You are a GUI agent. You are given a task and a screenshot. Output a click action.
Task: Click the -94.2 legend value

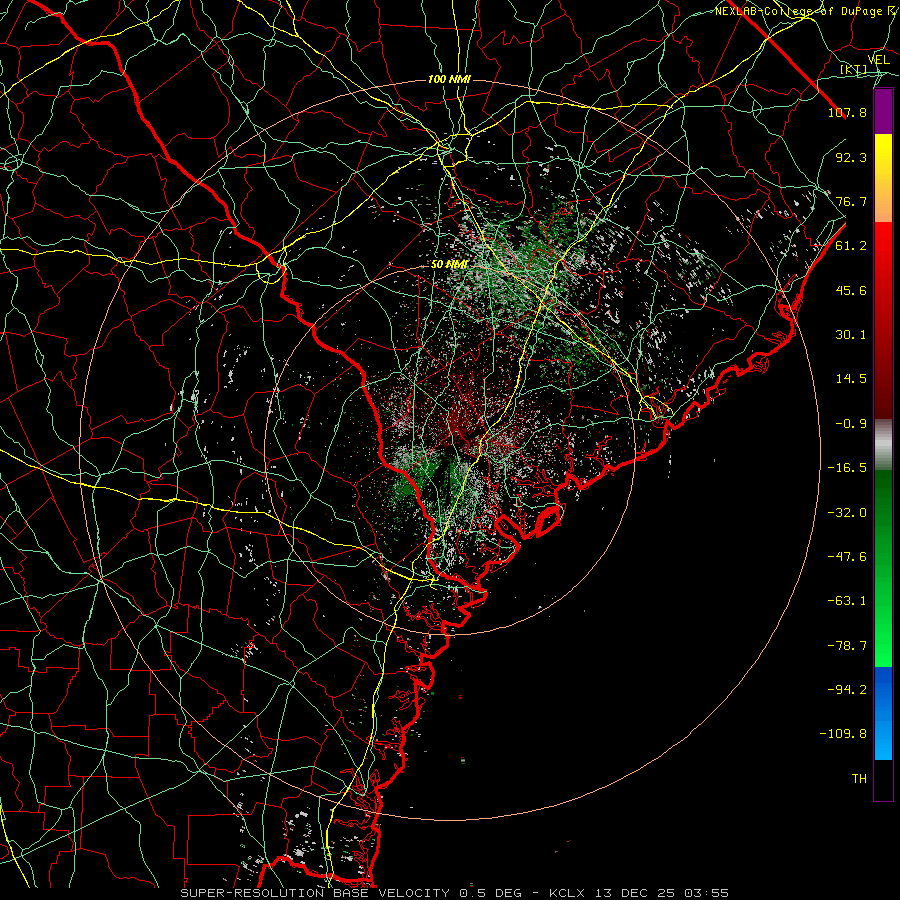point(847,690)
